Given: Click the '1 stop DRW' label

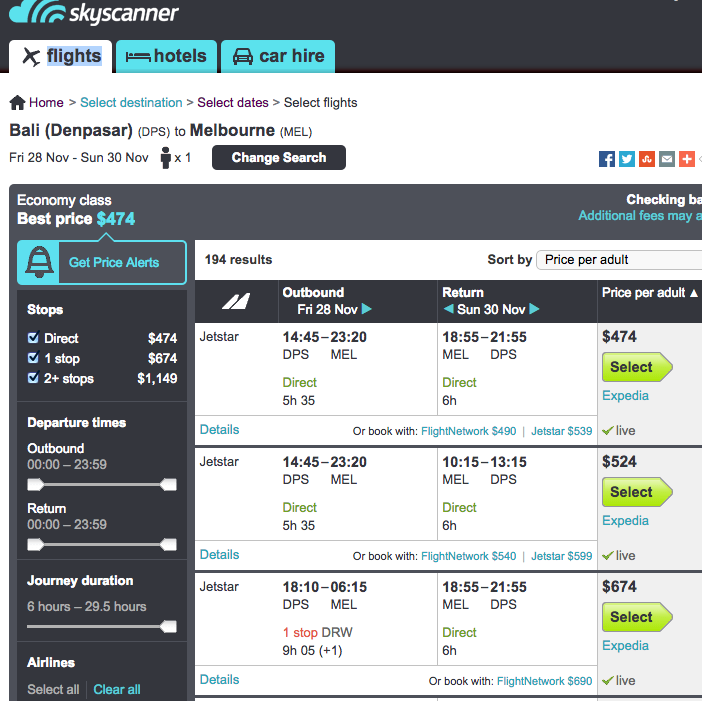Looking at the screenshot, I should point(317,633).
